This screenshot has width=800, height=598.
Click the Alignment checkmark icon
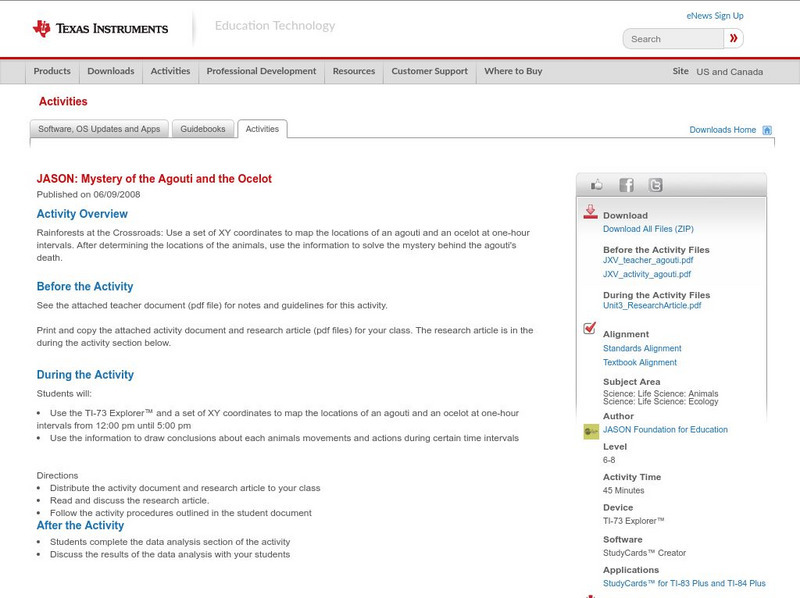coord(590,328)
